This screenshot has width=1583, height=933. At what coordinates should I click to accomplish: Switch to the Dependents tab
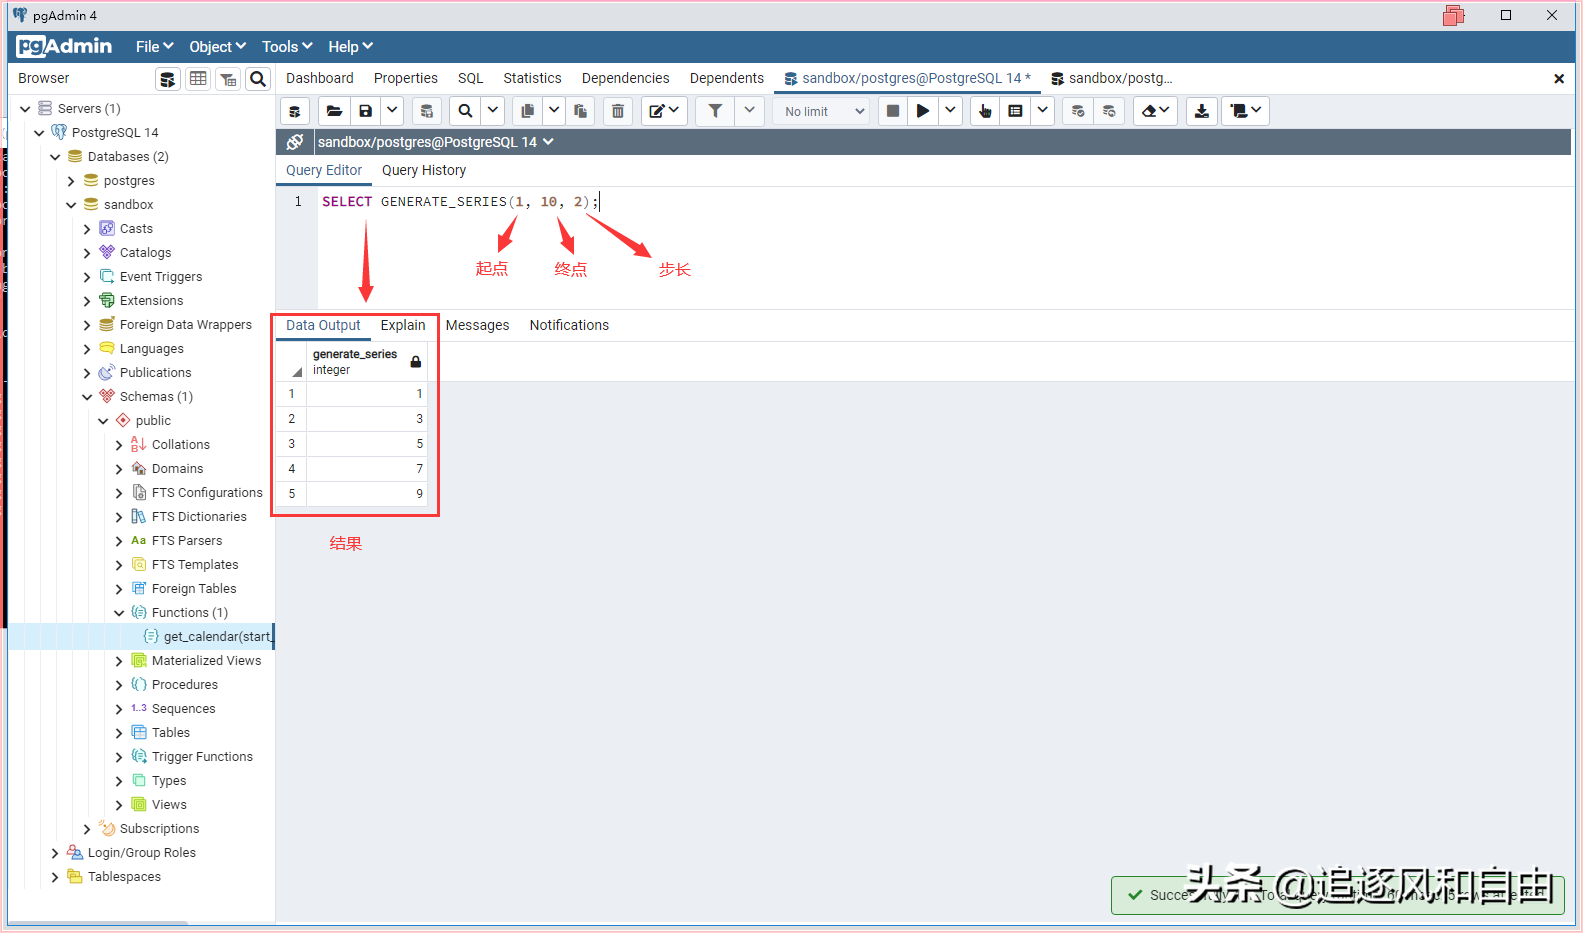point(727,78)
